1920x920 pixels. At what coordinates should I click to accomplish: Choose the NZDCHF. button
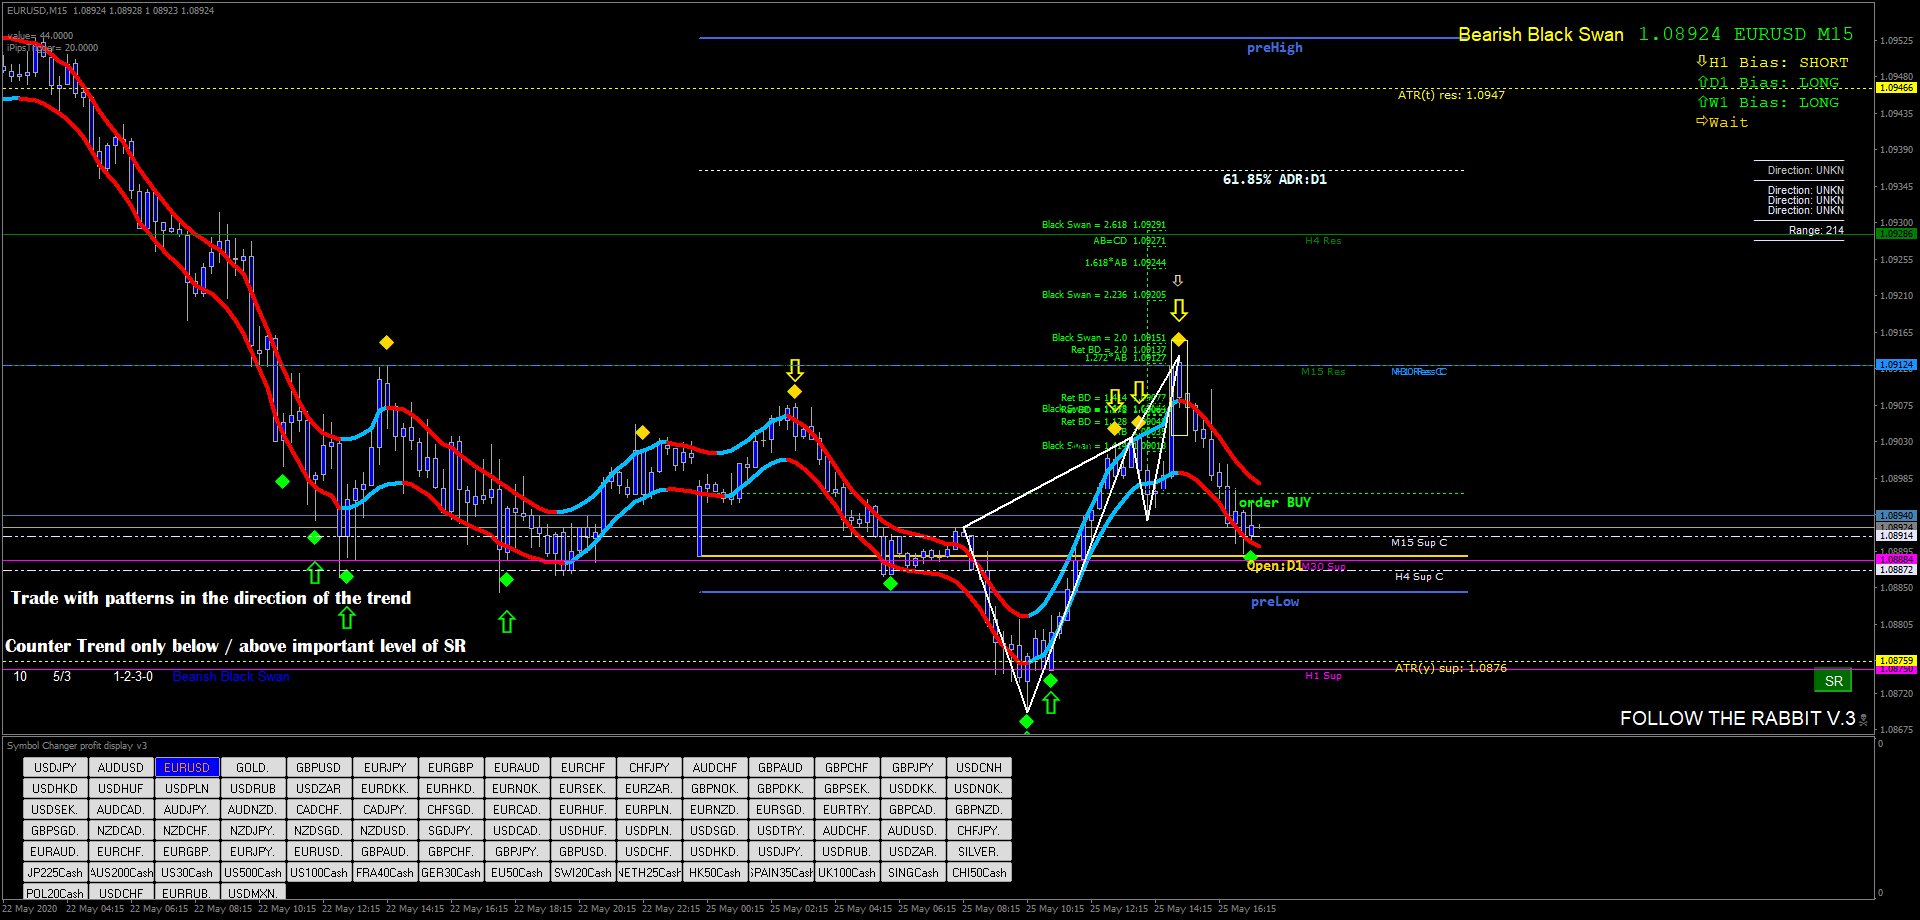[187, 830]
